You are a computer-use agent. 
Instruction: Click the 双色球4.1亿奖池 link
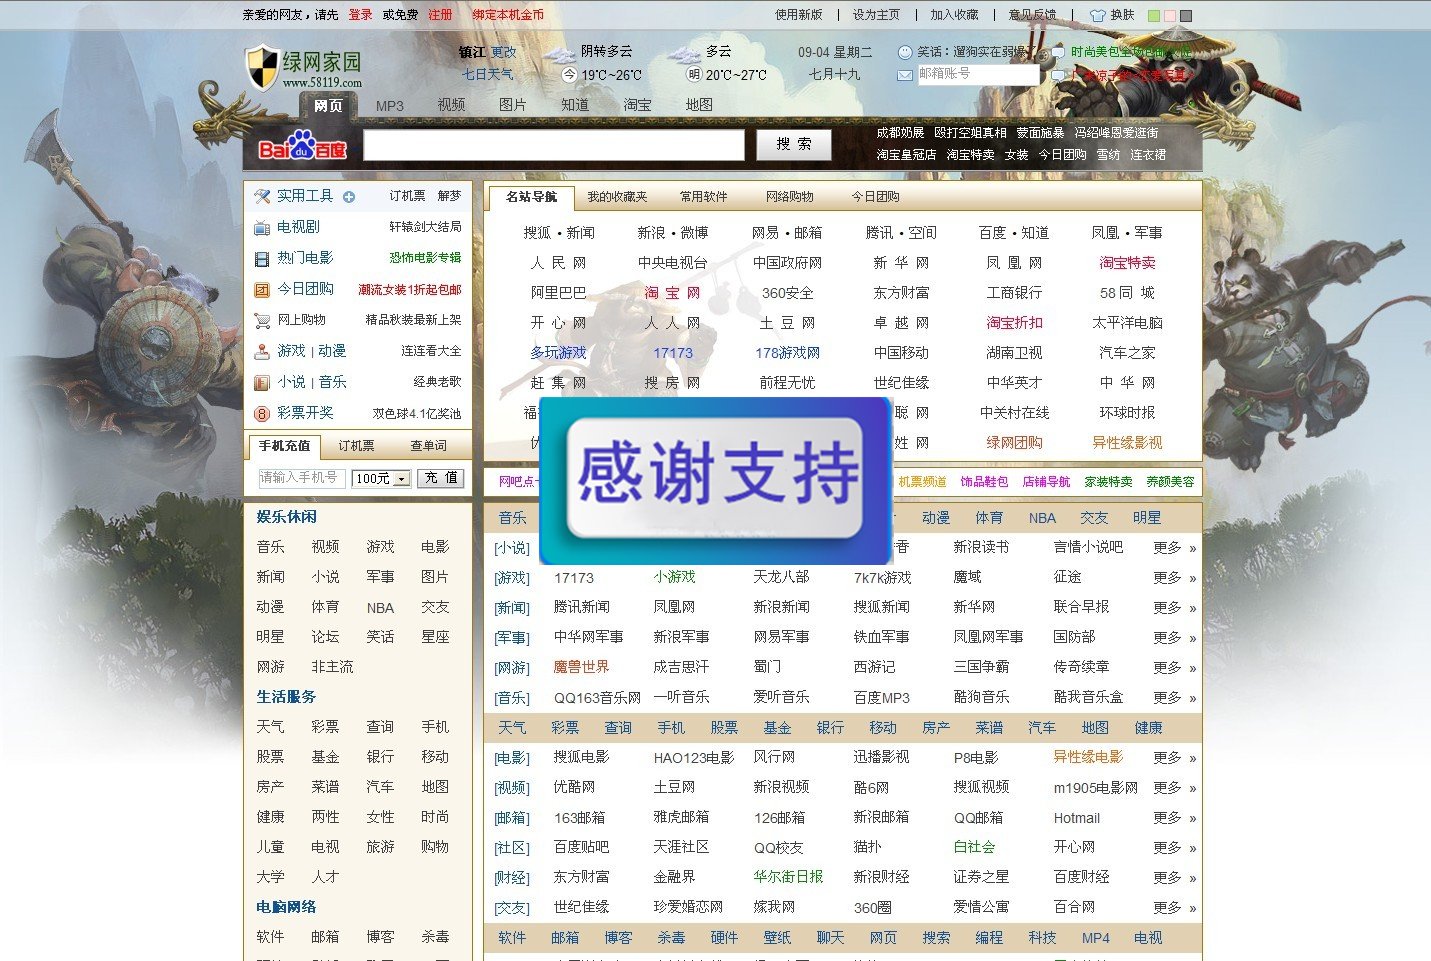[417, 414]
